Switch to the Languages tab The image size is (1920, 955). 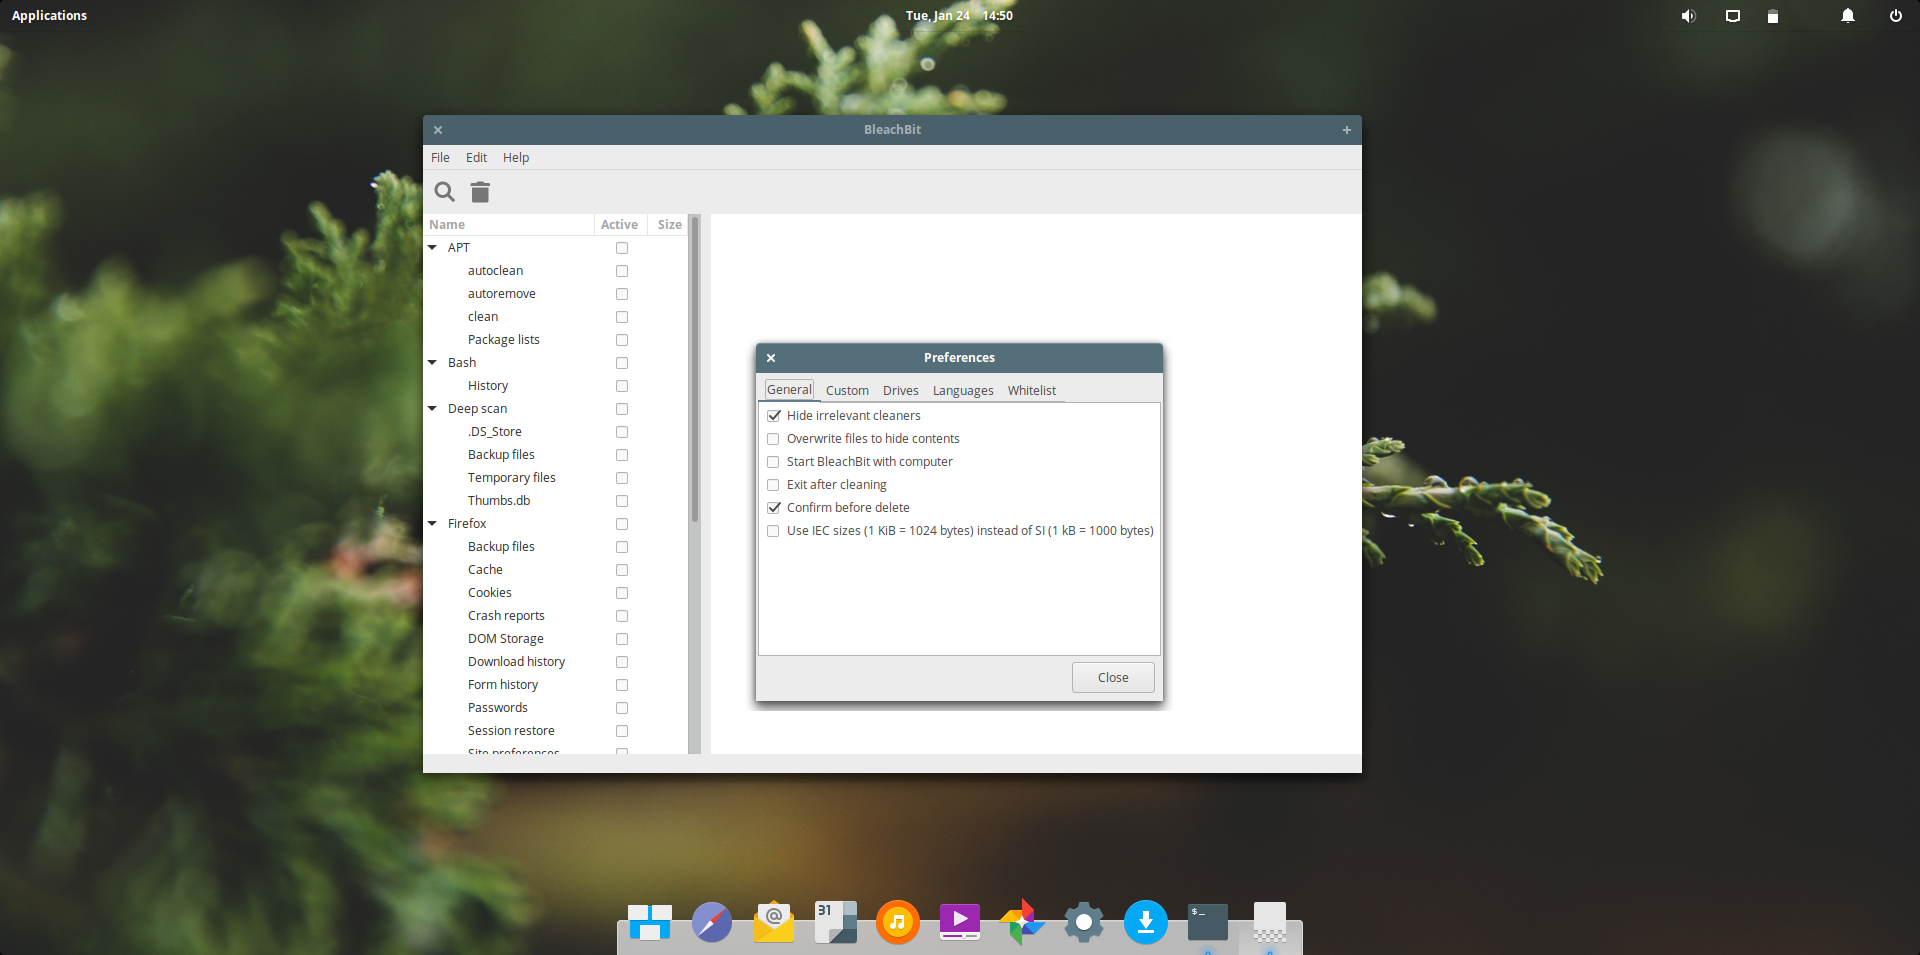pyautogui.click(x=963, y=391)
